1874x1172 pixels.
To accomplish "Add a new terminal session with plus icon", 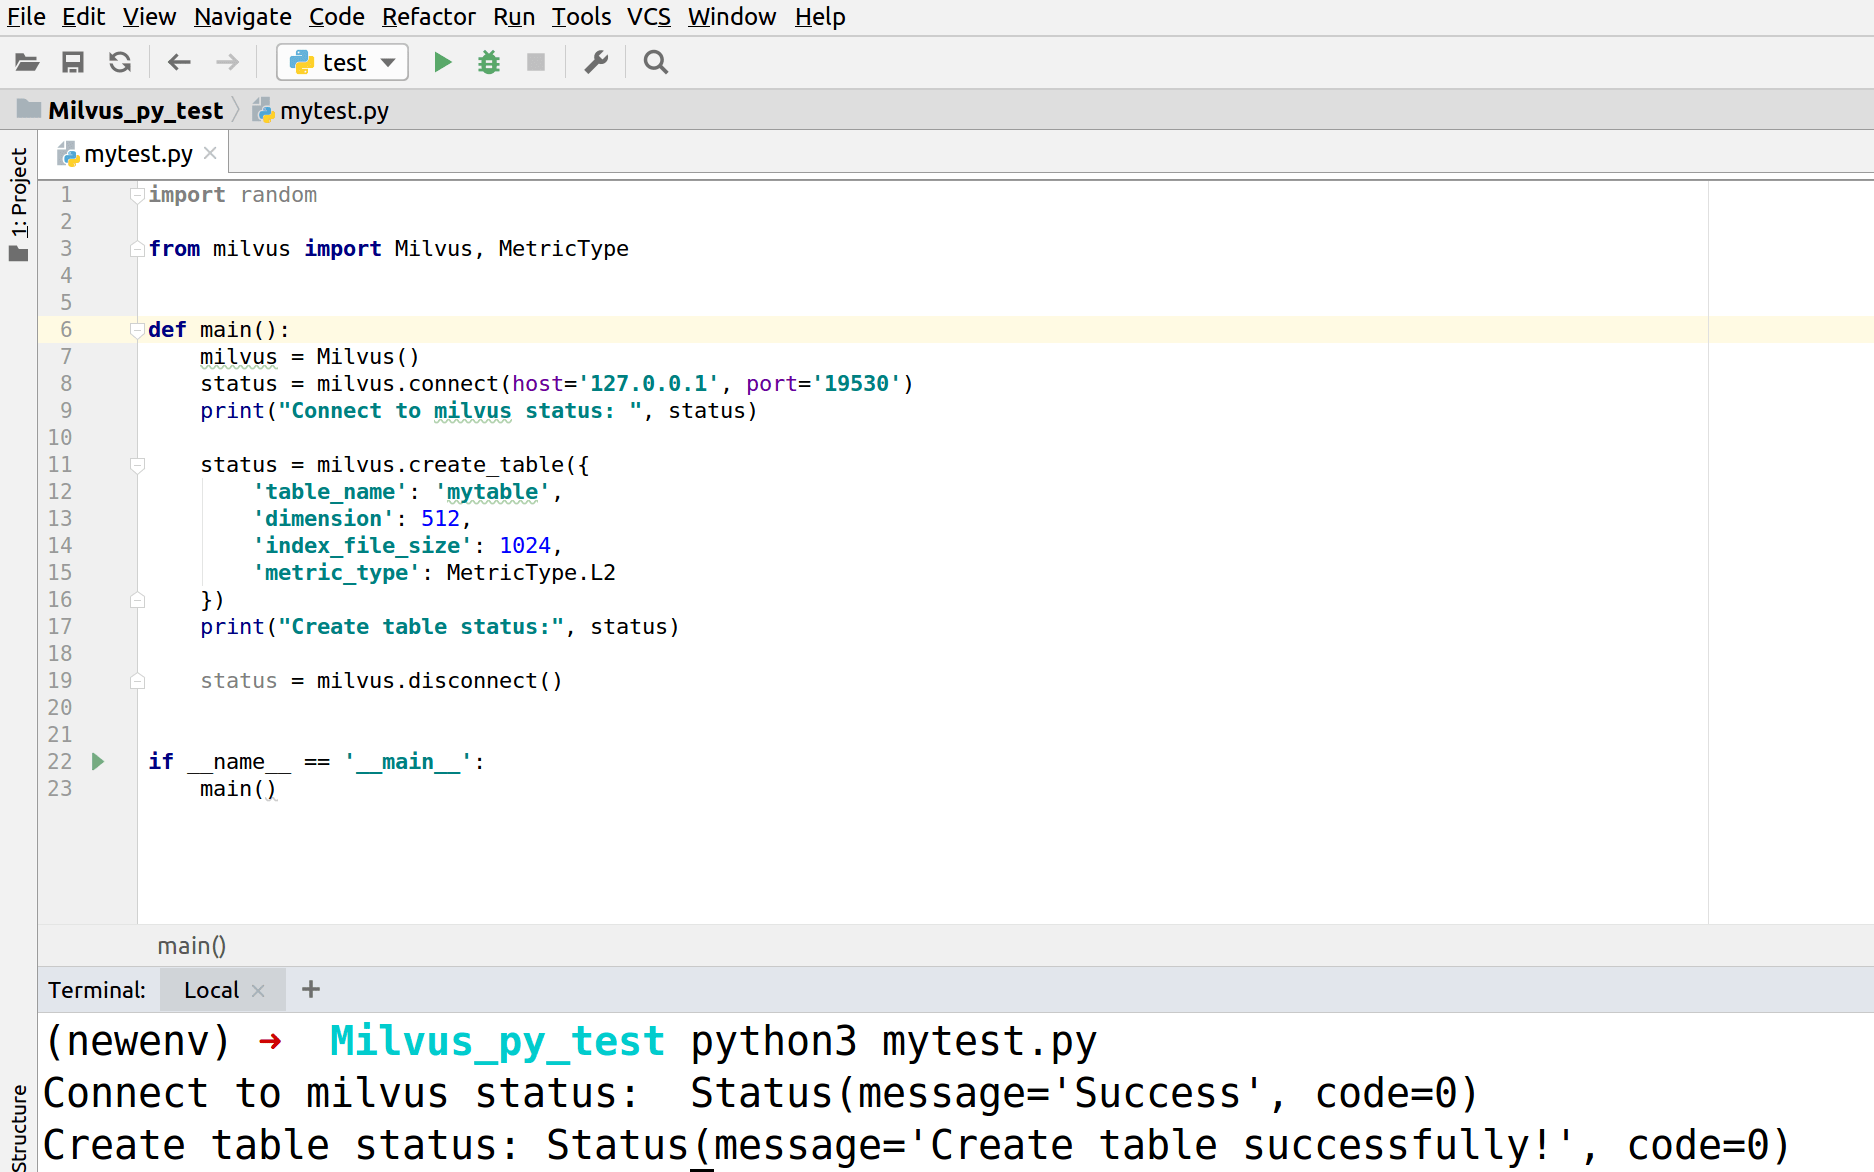I will click(311, 989).
